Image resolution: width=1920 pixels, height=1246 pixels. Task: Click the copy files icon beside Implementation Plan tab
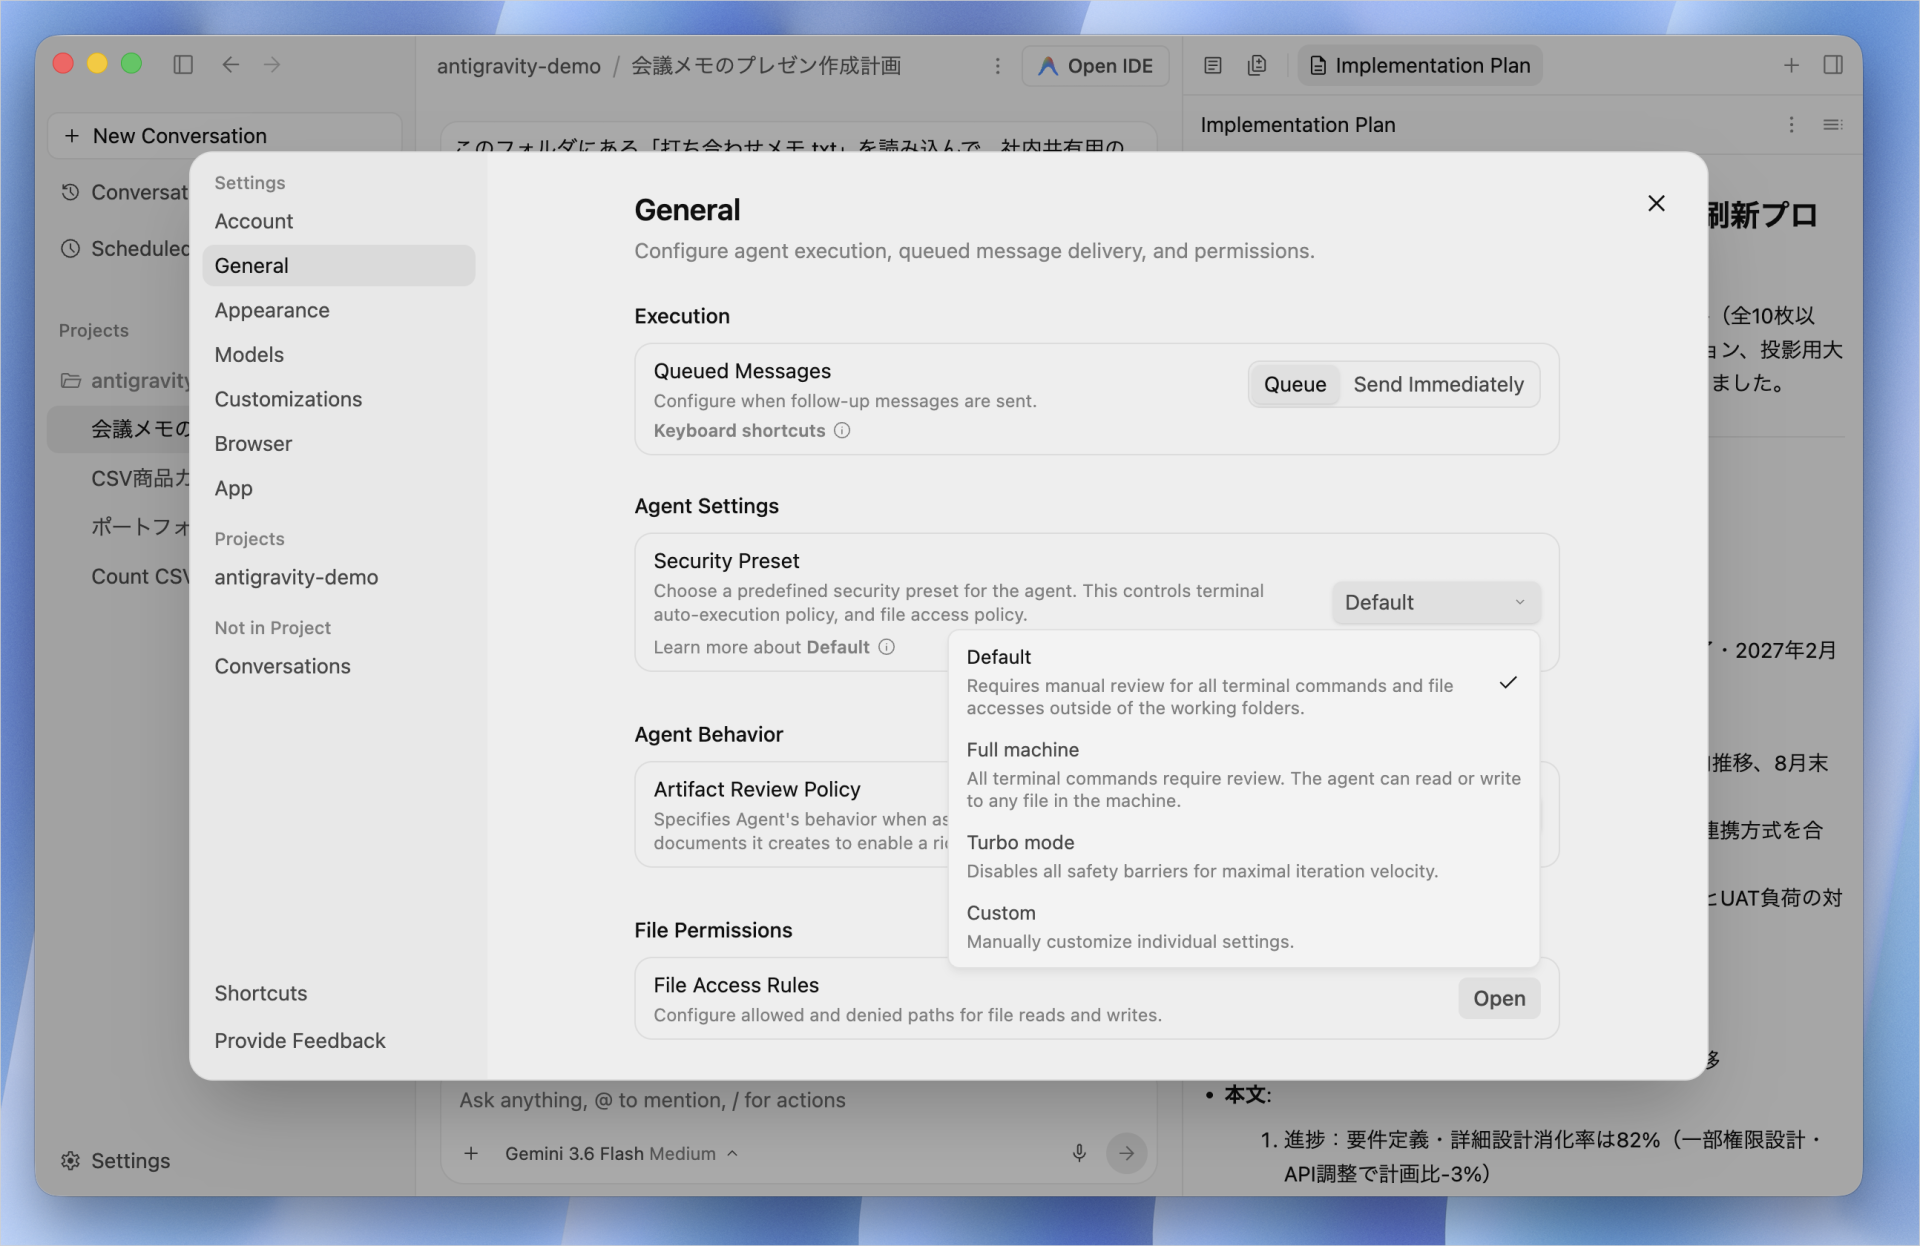pyautogui.click(x=1257, y=66)
